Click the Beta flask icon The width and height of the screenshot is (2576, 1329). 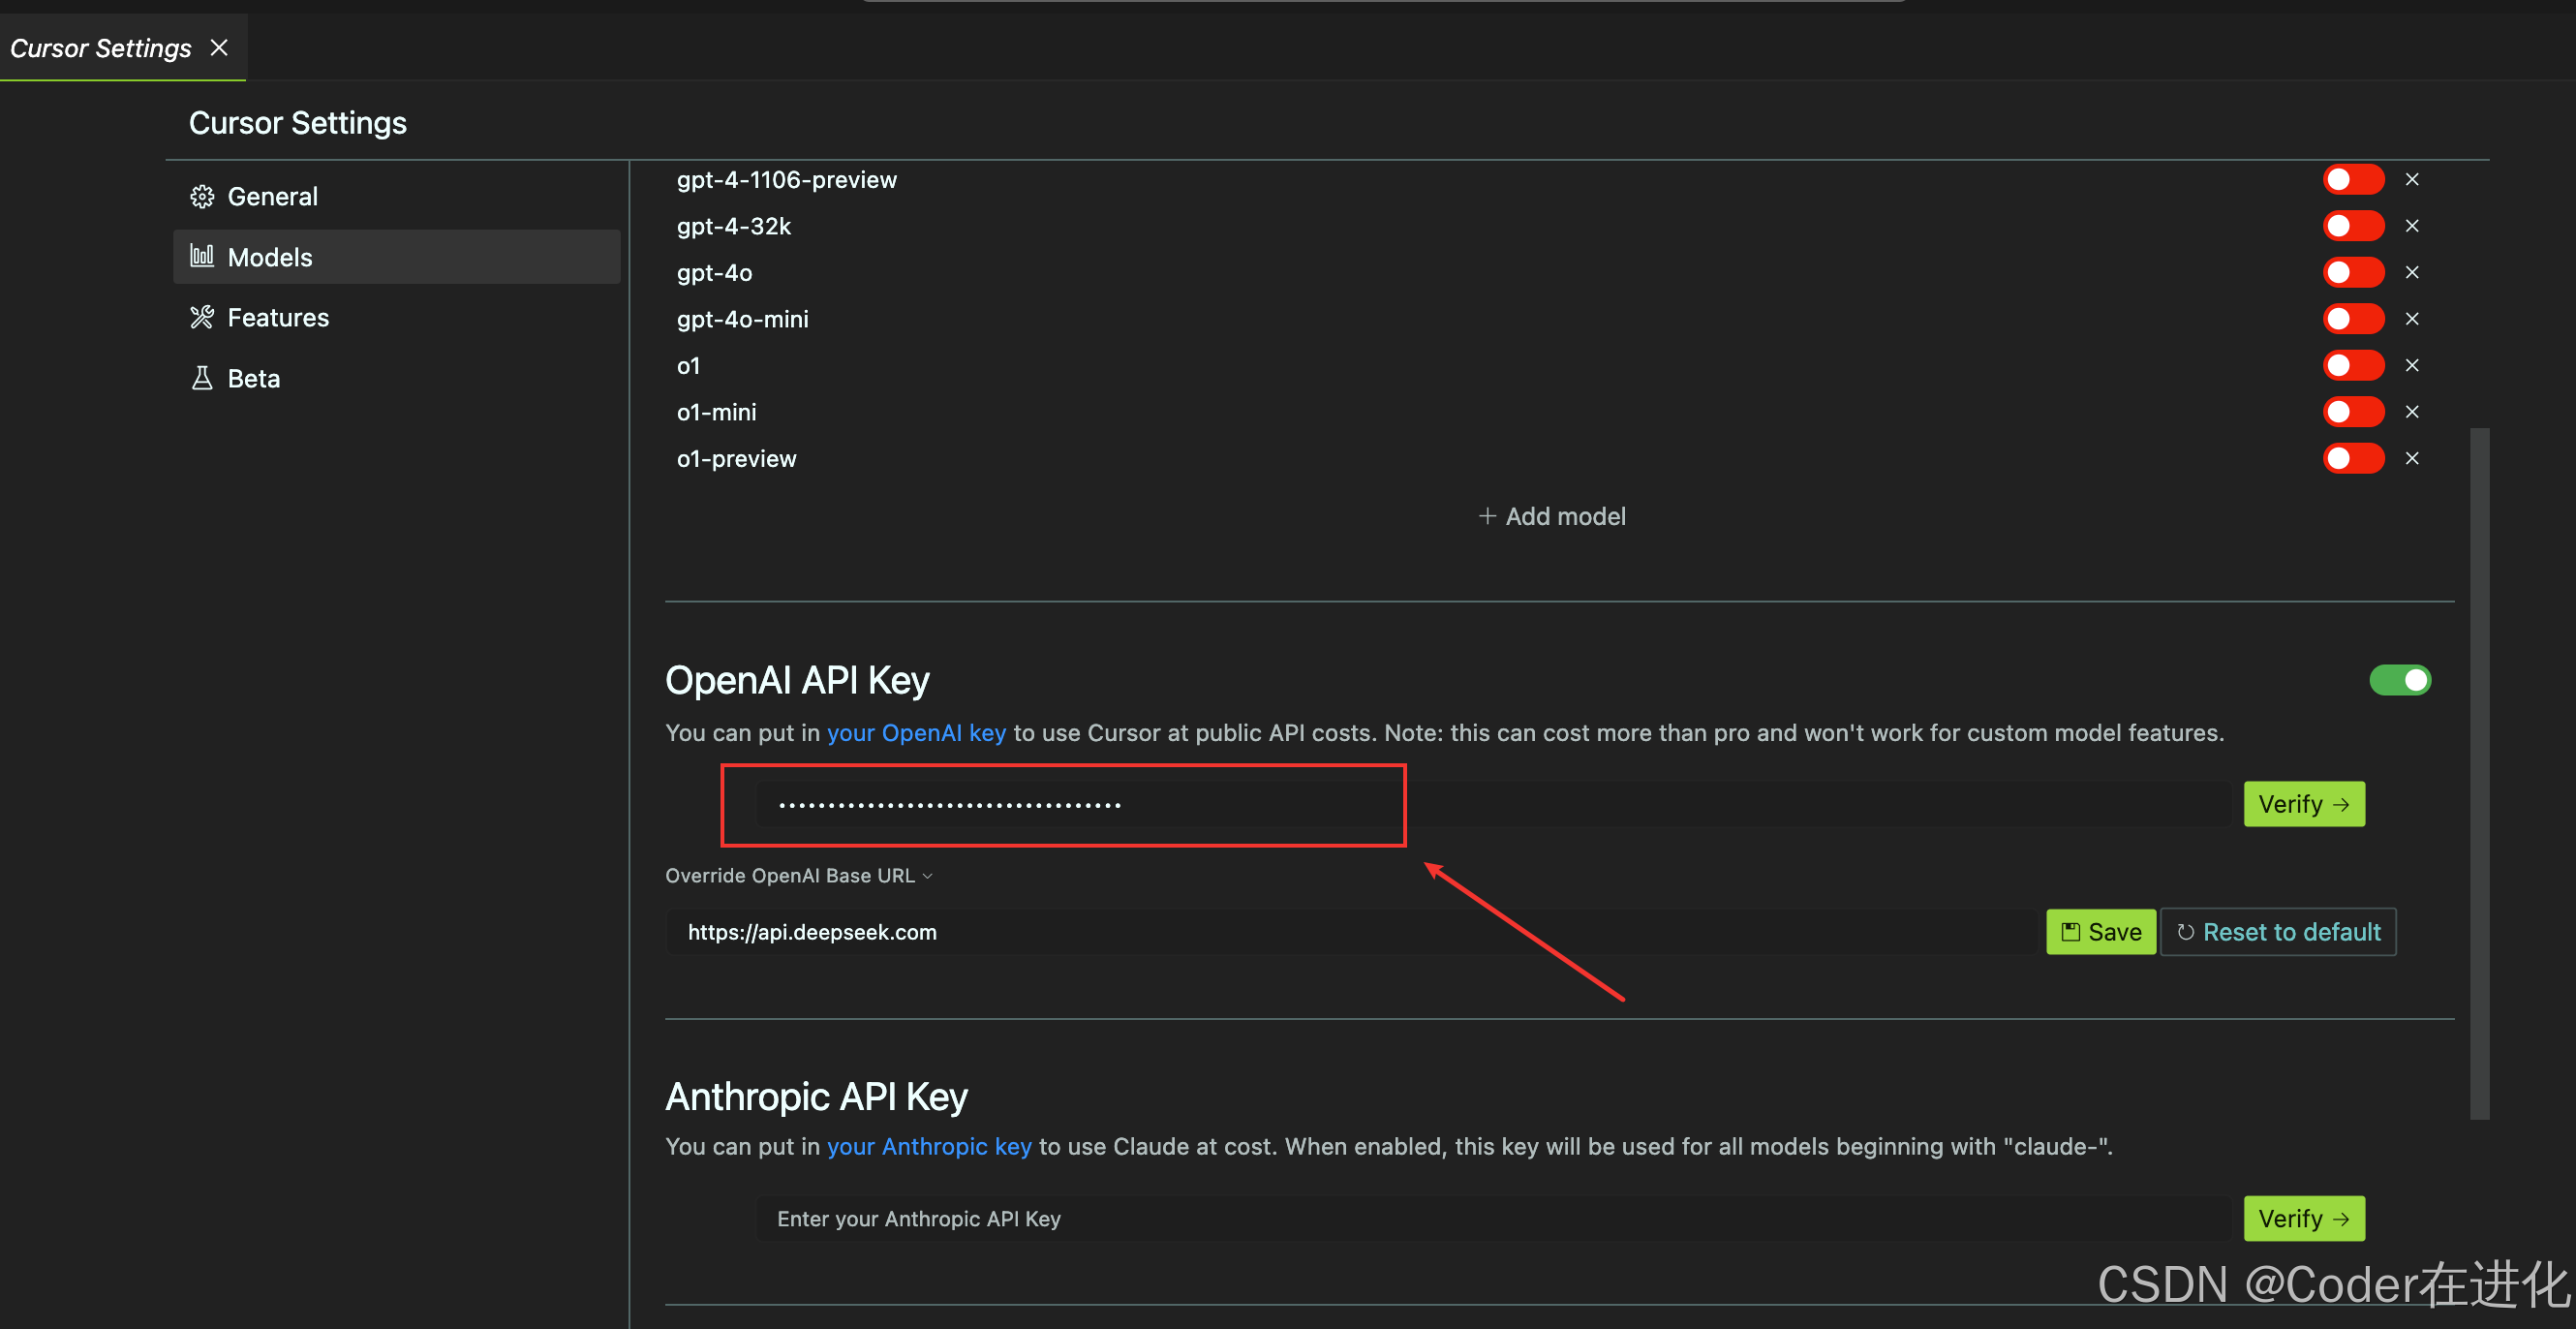click(x=202, y=379)
